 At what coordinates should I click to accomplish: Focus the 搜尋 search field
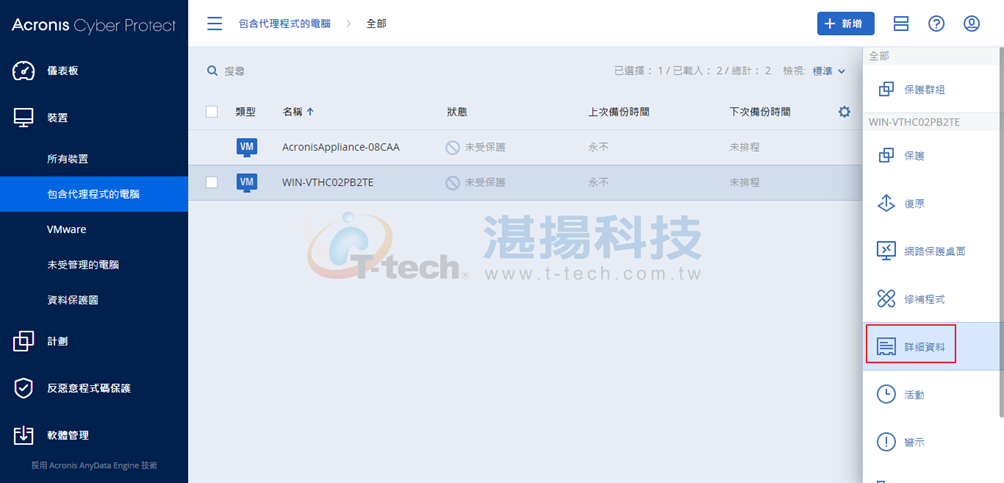coord(234,71)
